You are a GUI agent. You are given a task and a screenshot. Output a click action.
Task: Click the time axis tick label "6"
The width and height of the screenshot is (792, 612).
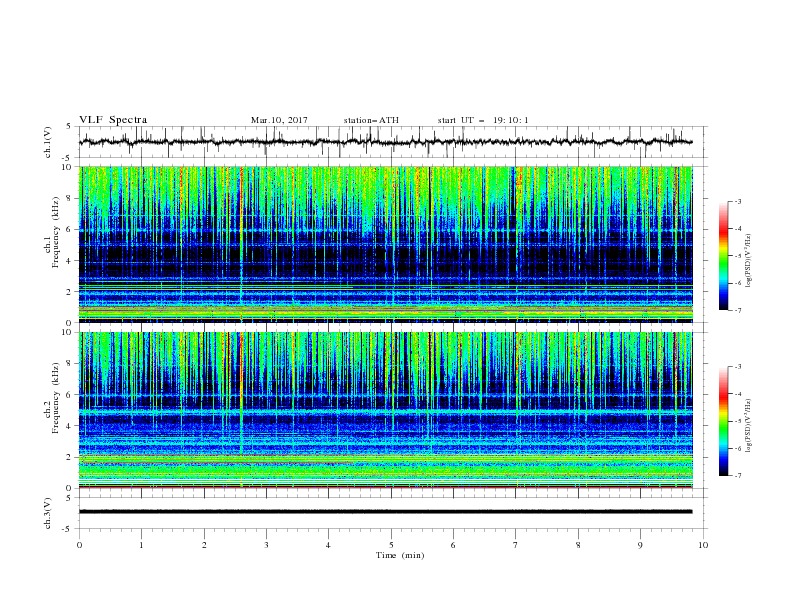point(453,545)
